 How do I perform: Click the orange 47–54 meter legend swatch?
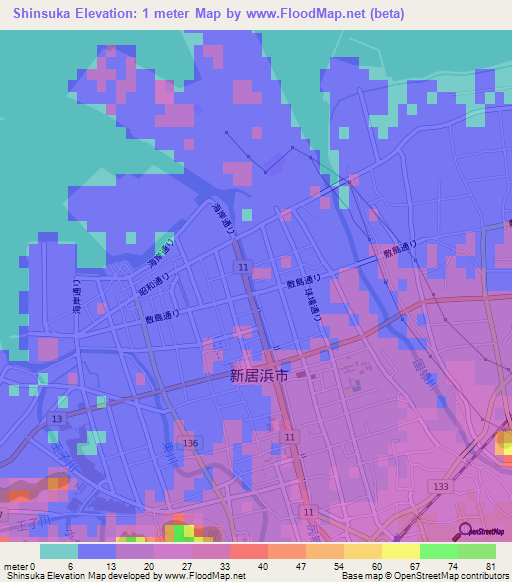click(x=325, y=552)
